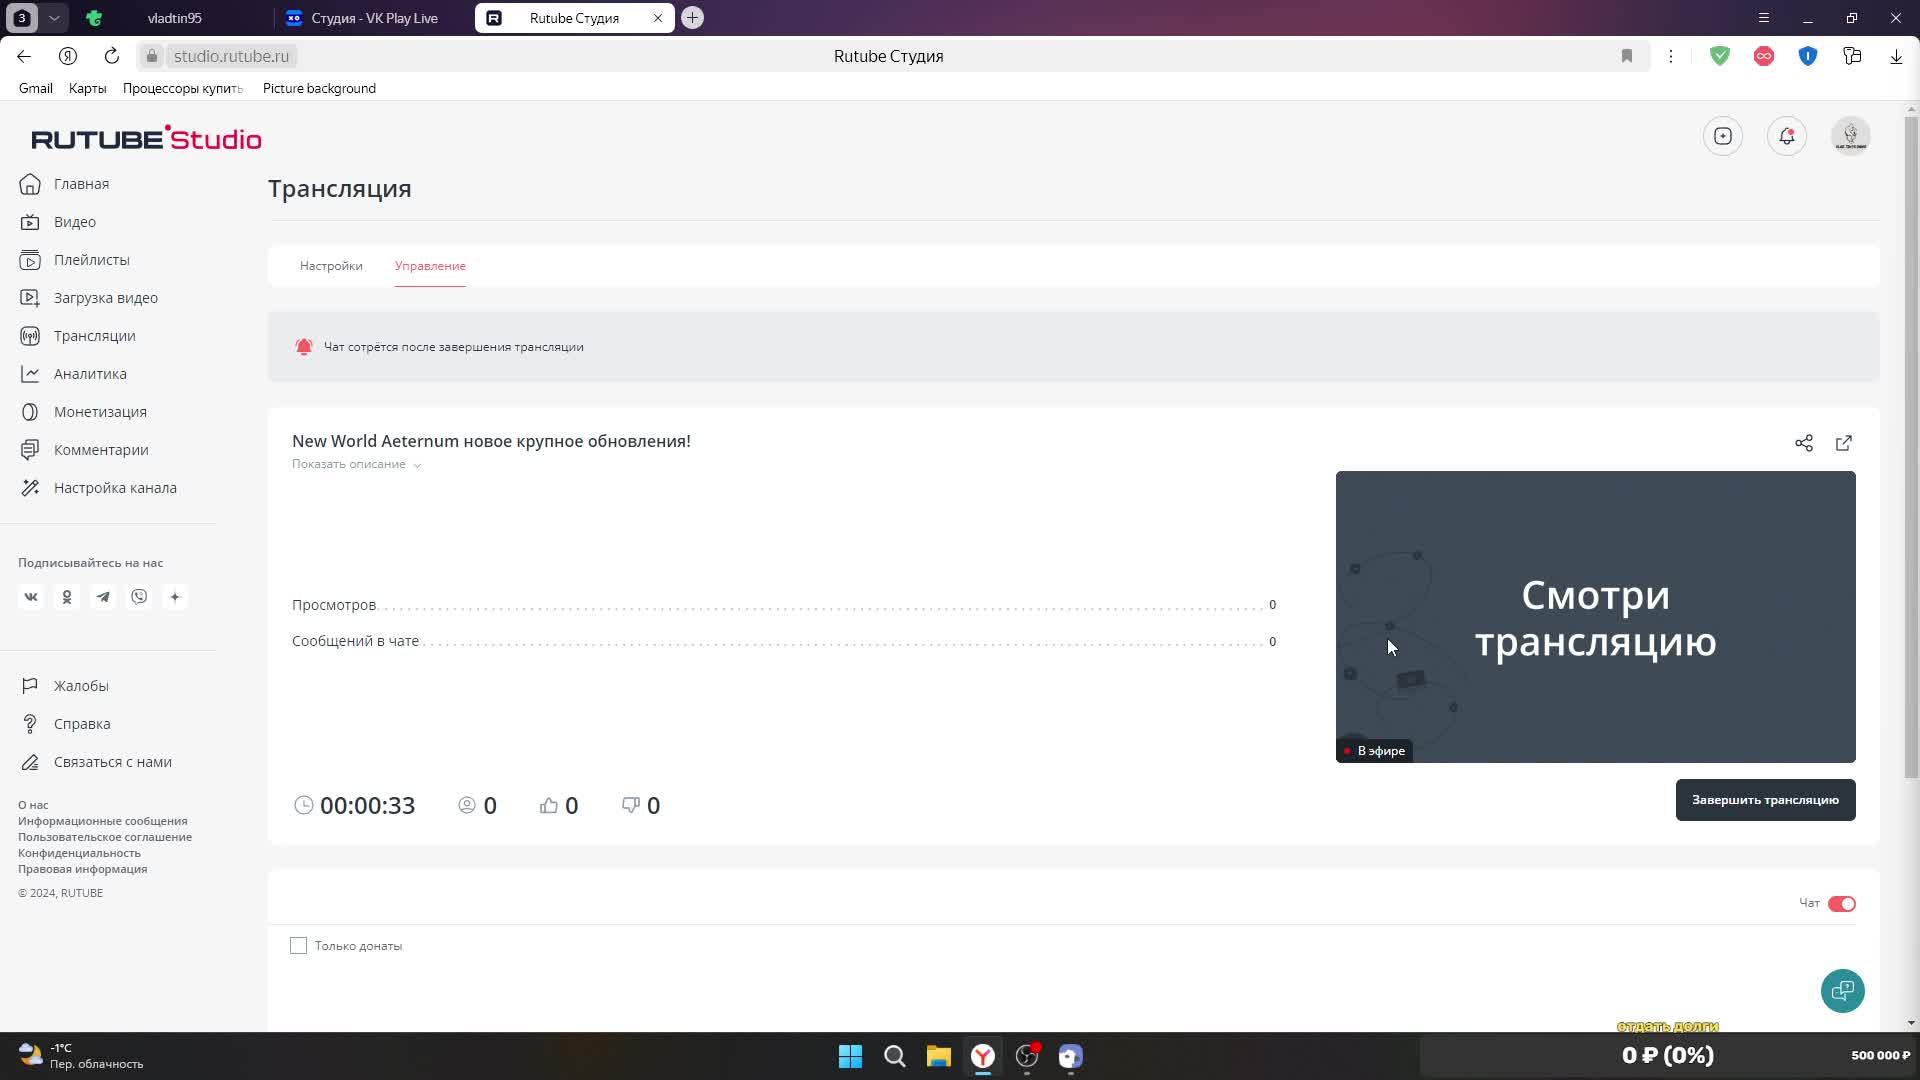1920x1080 pixels.
Task: Open tab group dropdown arrow
Action: click(x=54, y=18)
